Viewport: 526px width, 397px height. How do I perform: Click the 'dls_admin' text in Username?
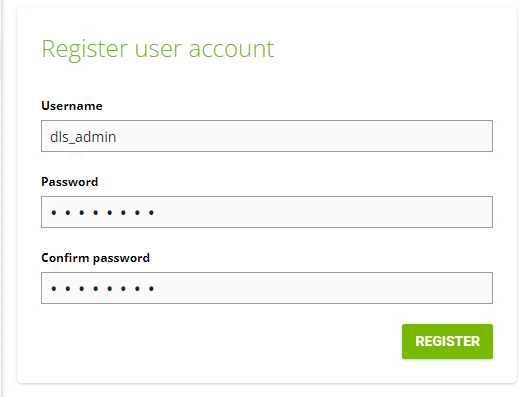pyautogui.click(x=83, y=137)
